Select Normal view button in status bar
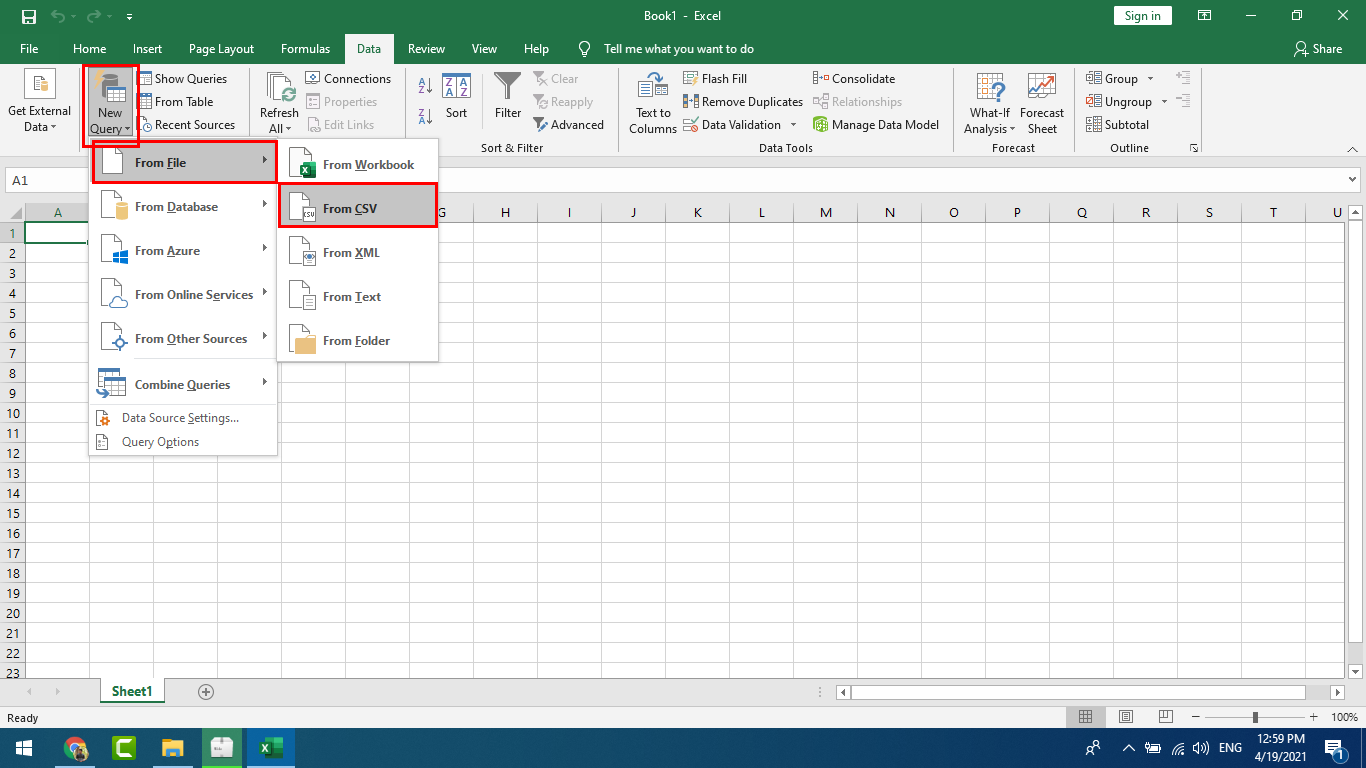Screen dimensions: 1366x768 tap(1086, 717)
